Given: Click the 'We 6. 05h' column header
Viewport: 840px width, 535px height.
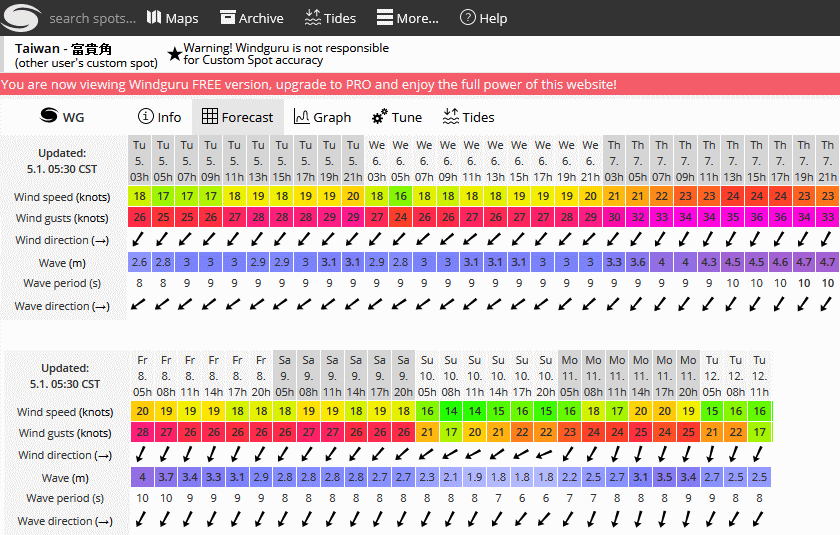Looking at the screenshot, I should click(x=401, y=161).
